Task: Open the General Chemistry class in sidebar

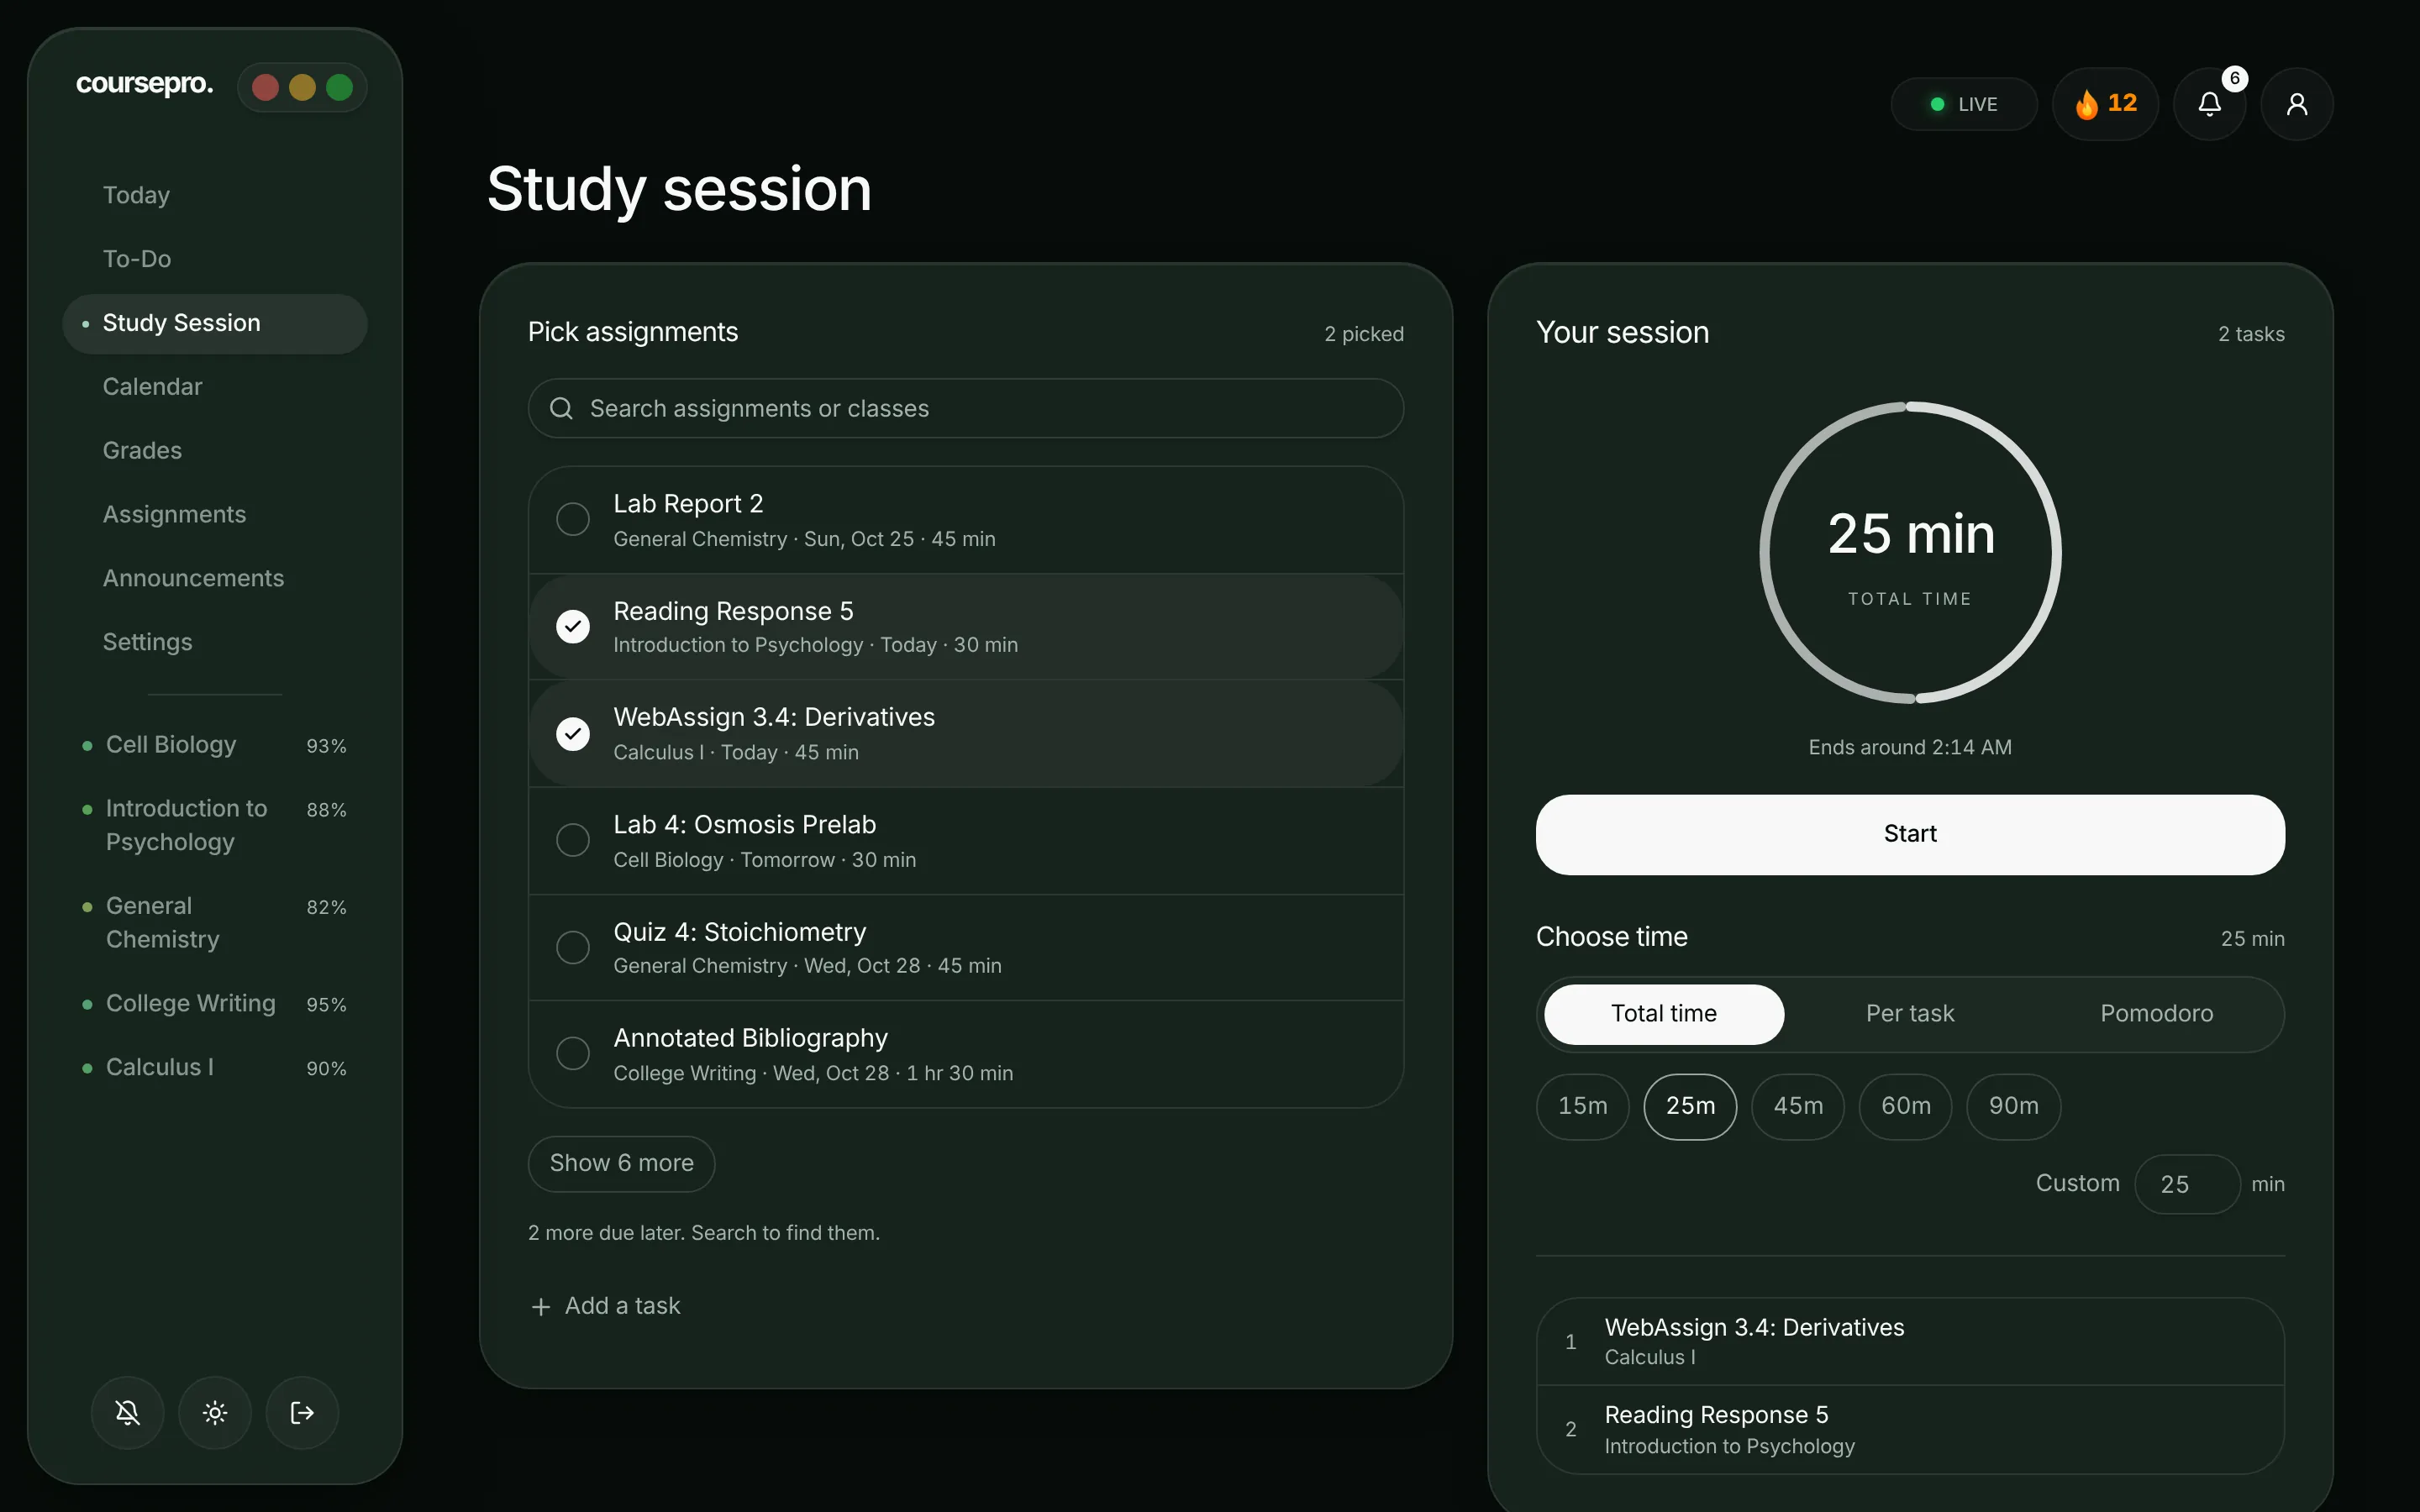Action: tap(215, 923)
